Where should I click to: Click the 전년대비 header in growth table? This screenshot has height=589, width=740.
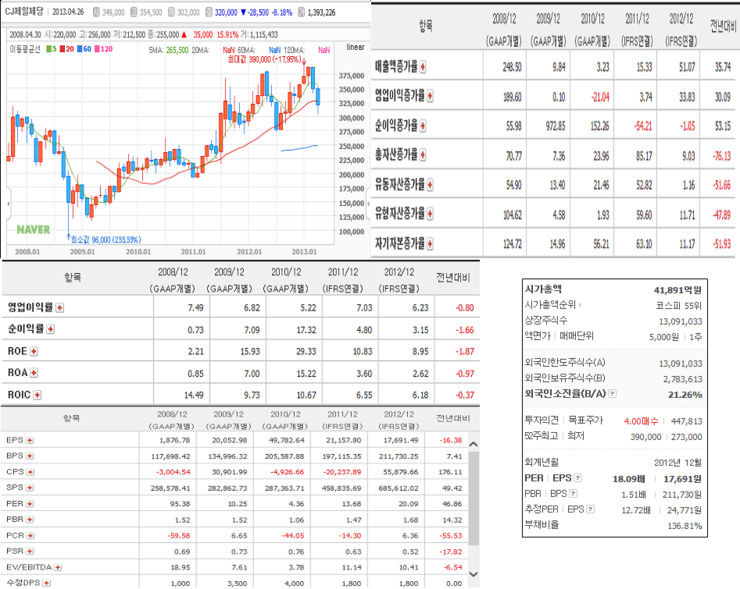point(723,27)
